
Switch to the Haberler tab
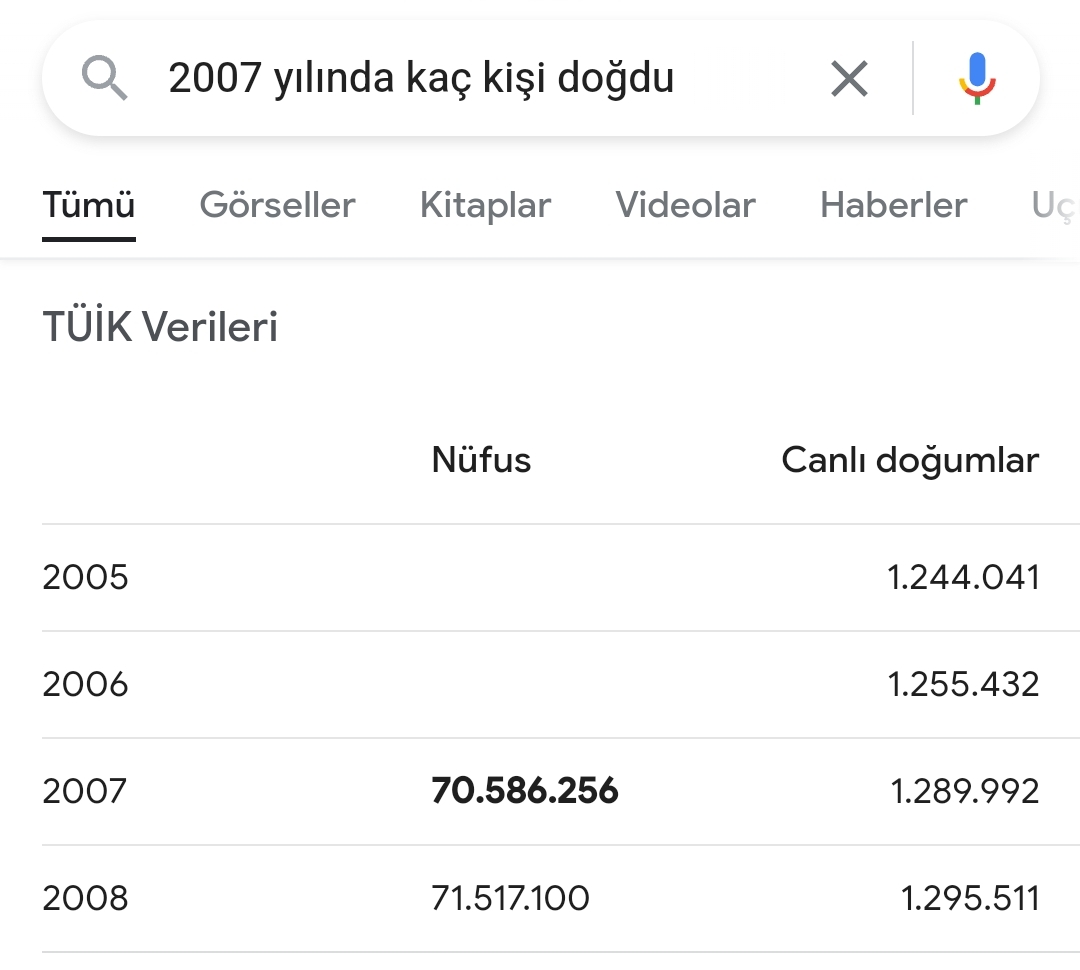click(x=893, y=205)
